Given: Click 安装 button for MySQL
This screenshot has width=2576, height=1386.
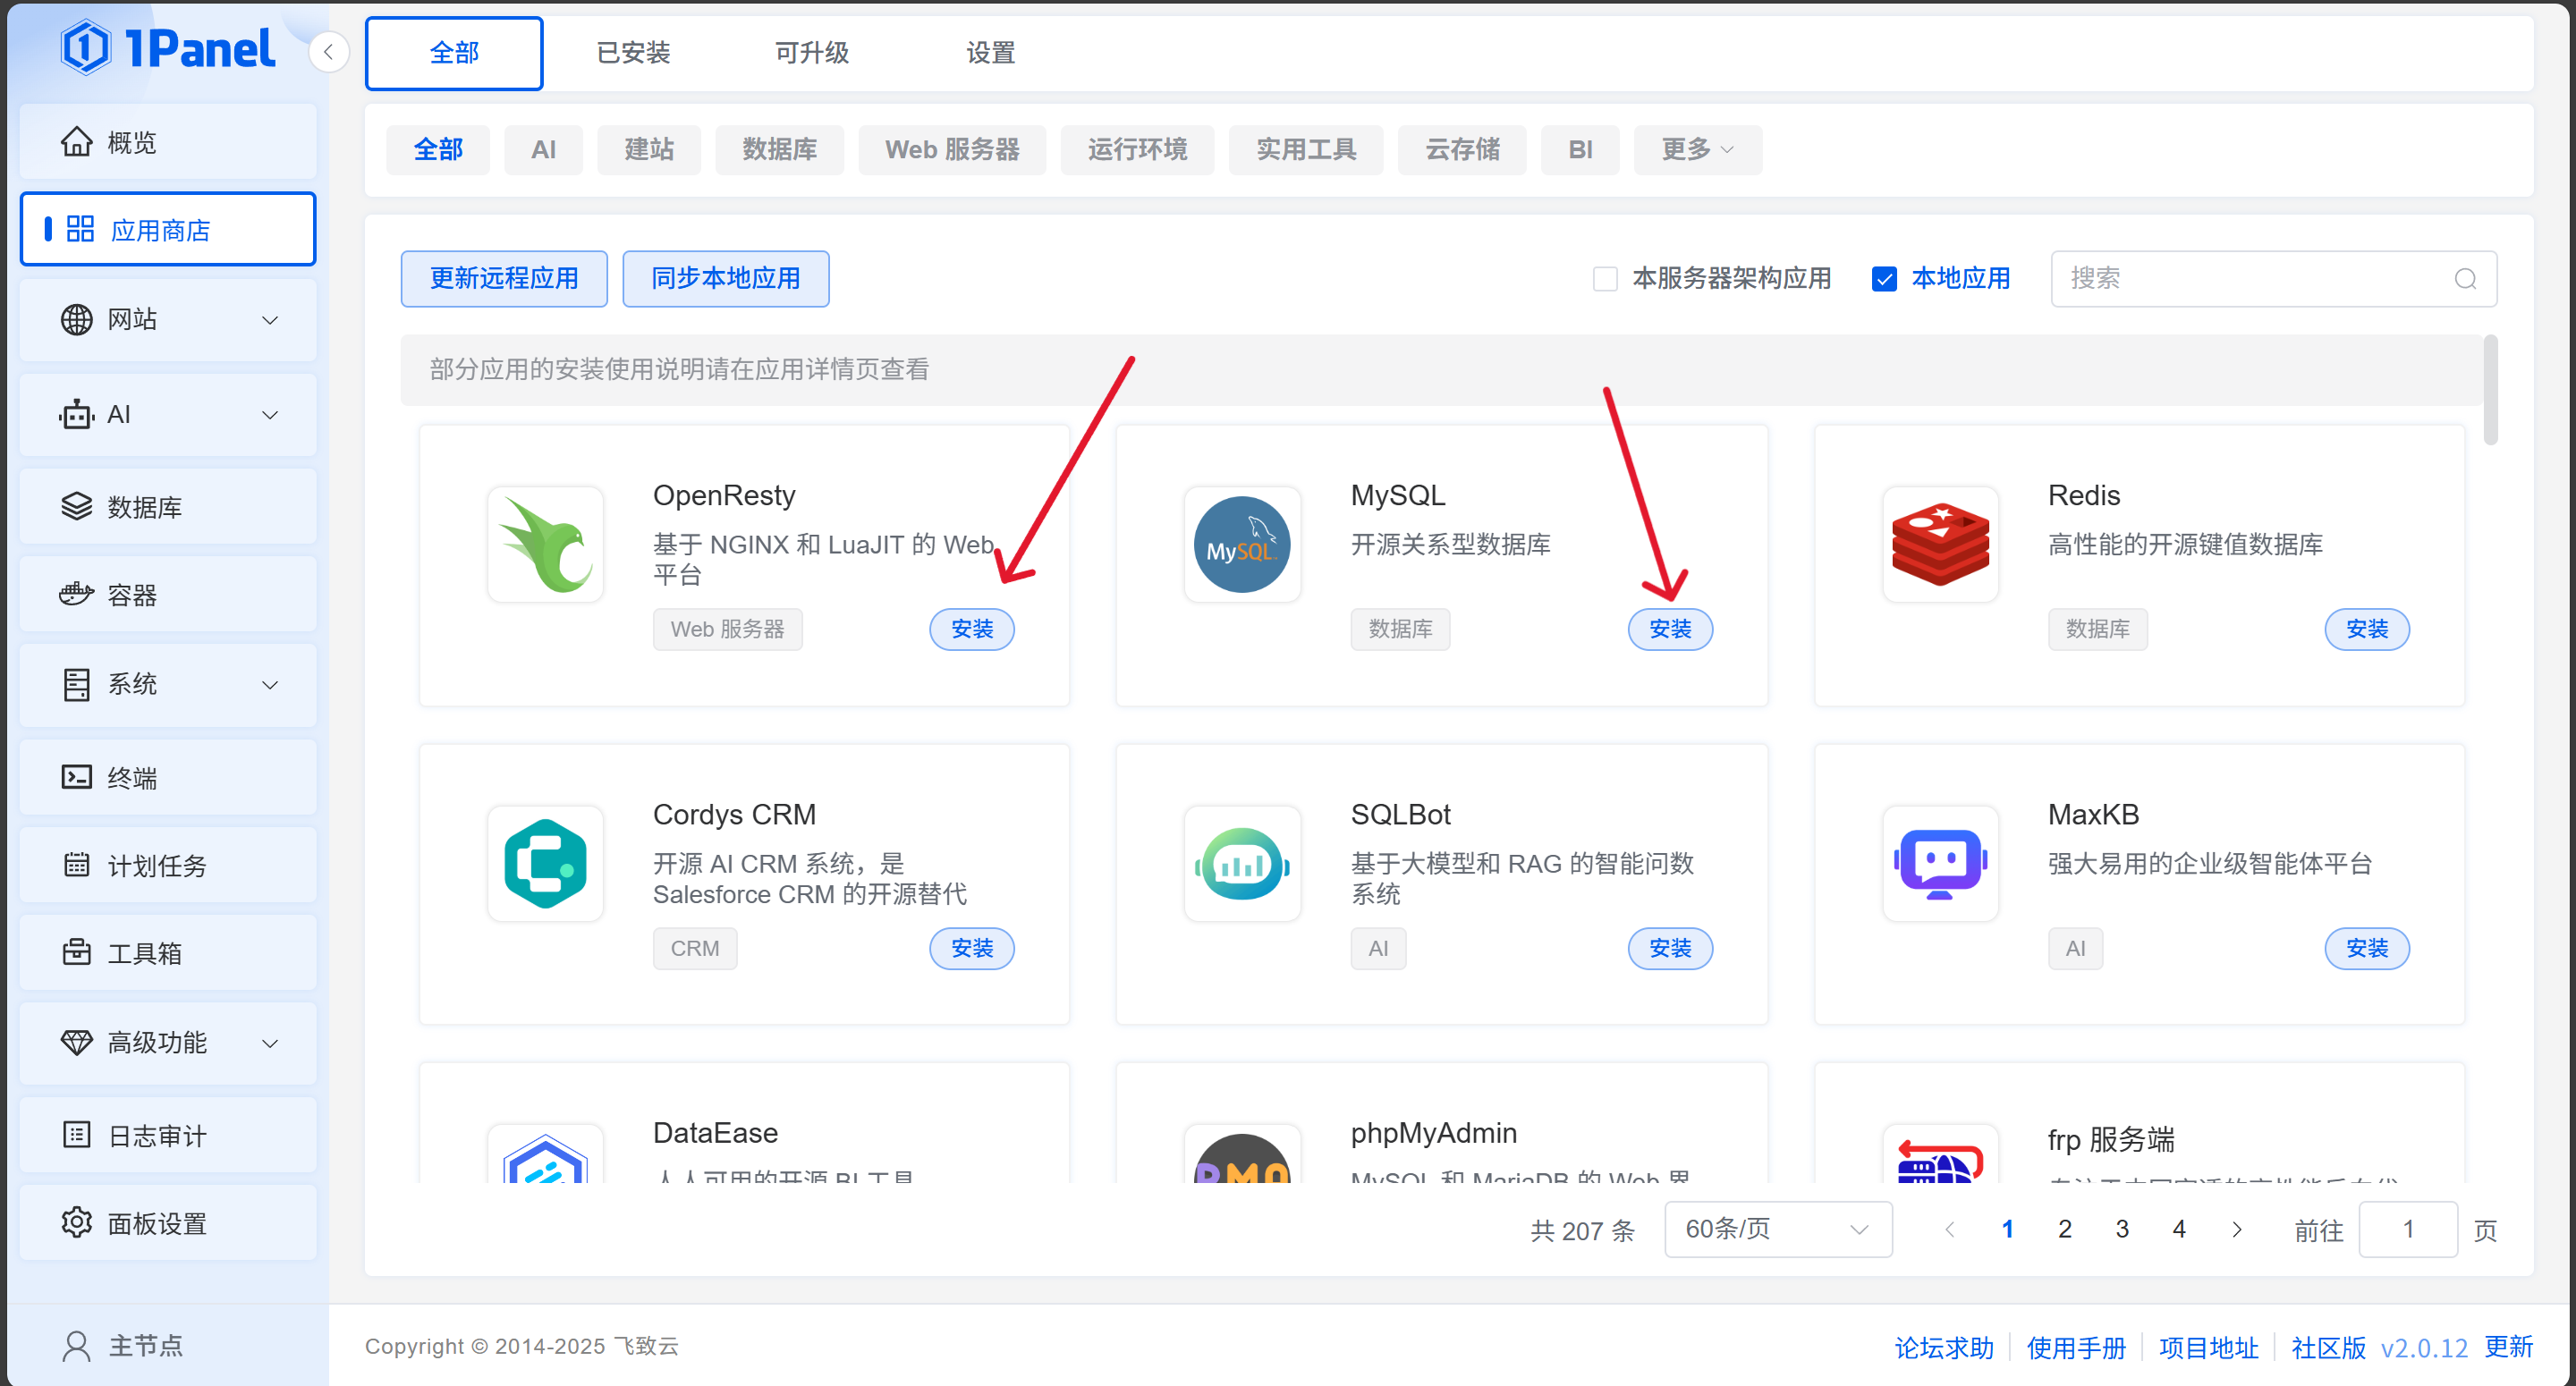Looking at the screenshot, I should [1669, 629].
